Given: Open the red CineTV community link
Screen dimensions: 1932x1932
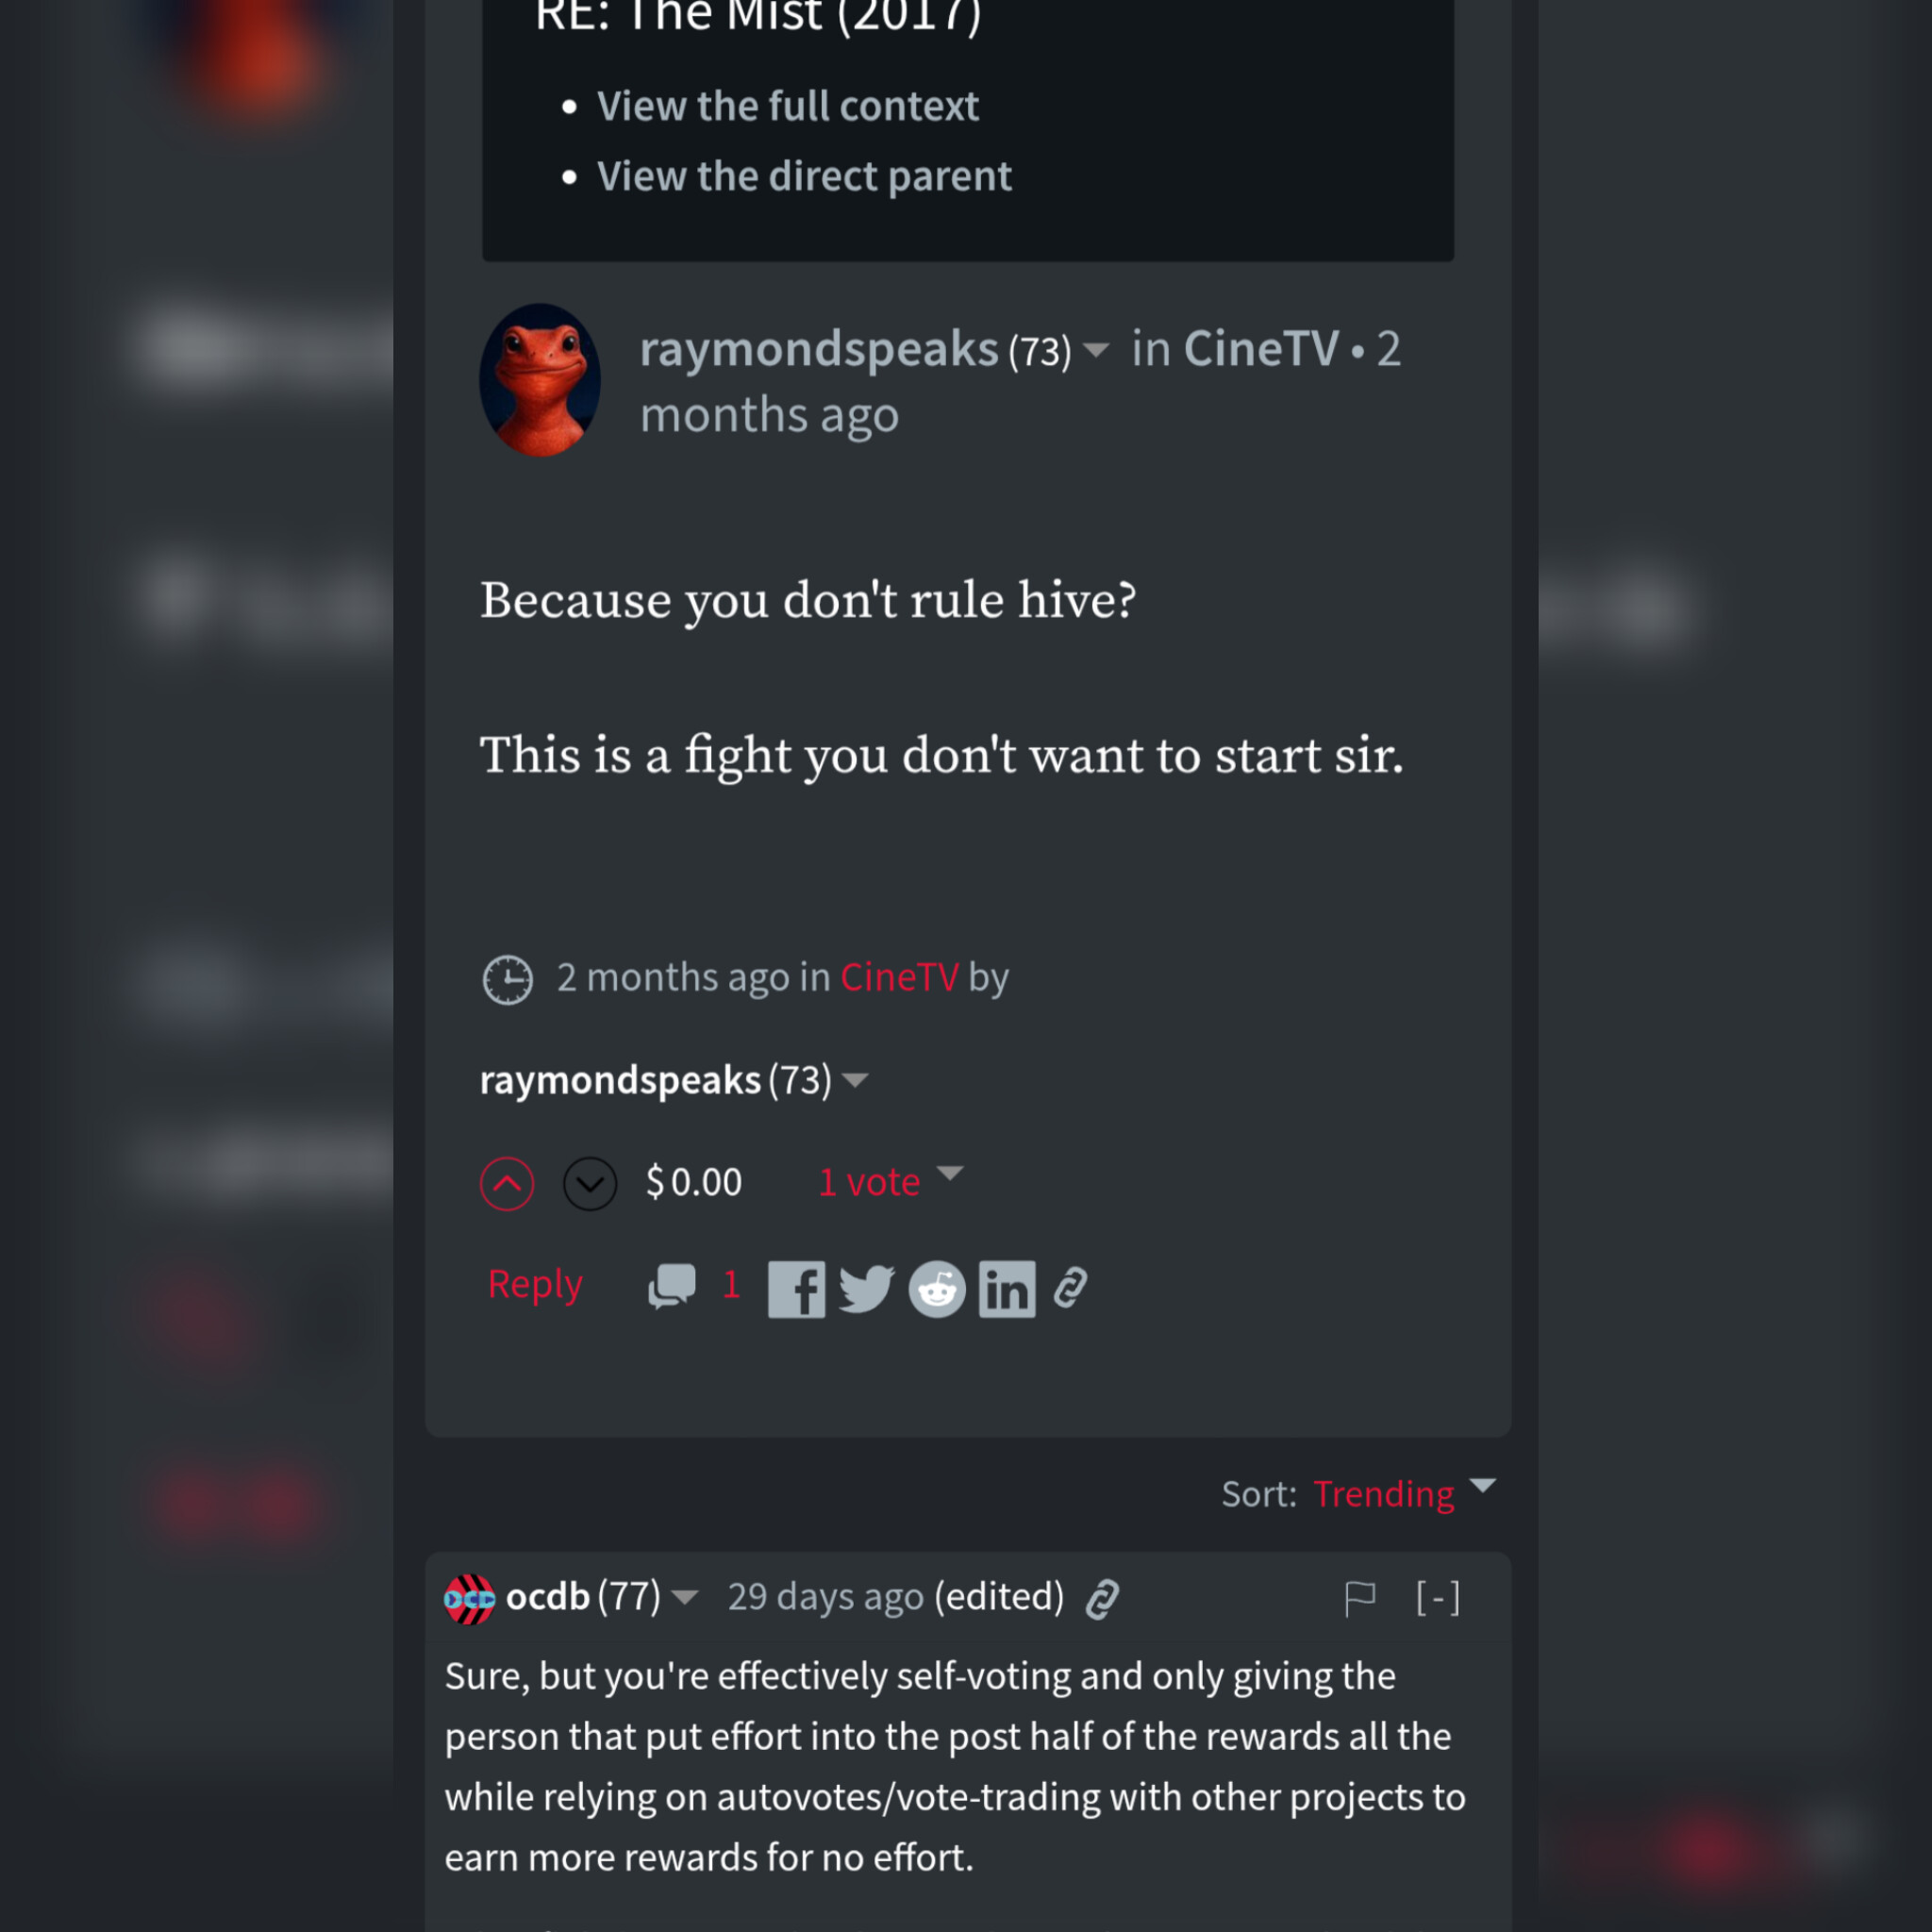Looking at the screenshot, I should coord(899,977).
